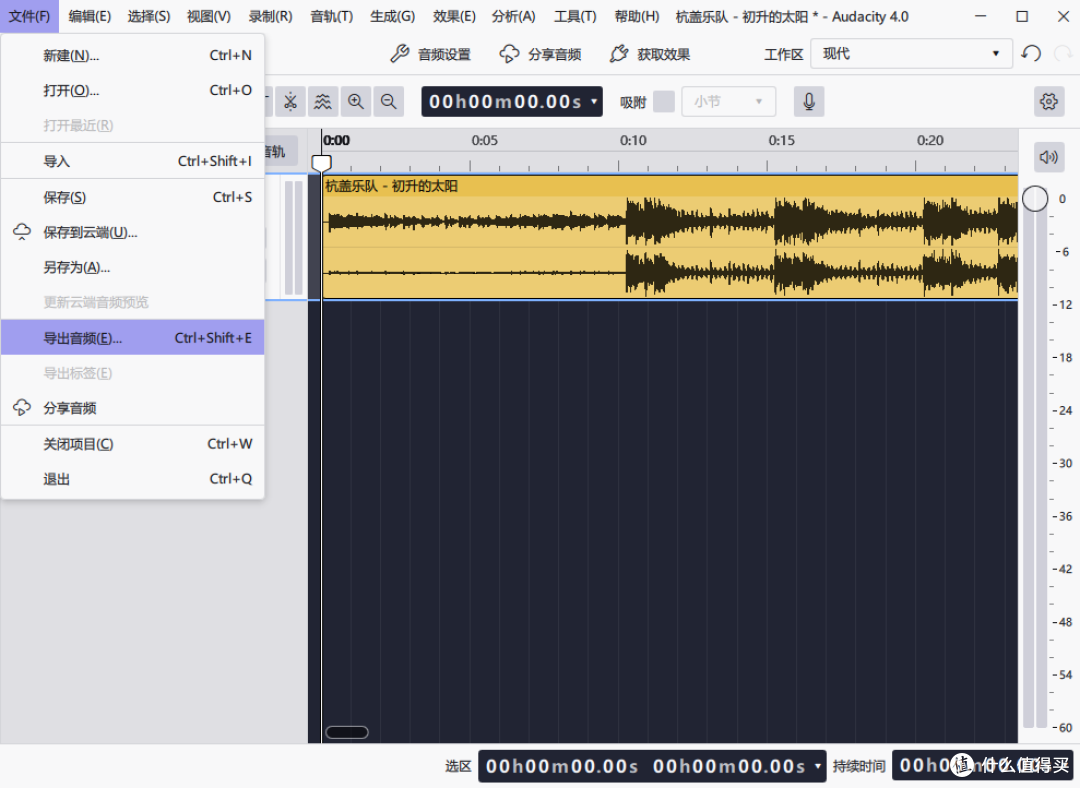Screen dimensions: 1080x788
Task: Click the 音频设置 wrench icon
Action: [399, 54]
